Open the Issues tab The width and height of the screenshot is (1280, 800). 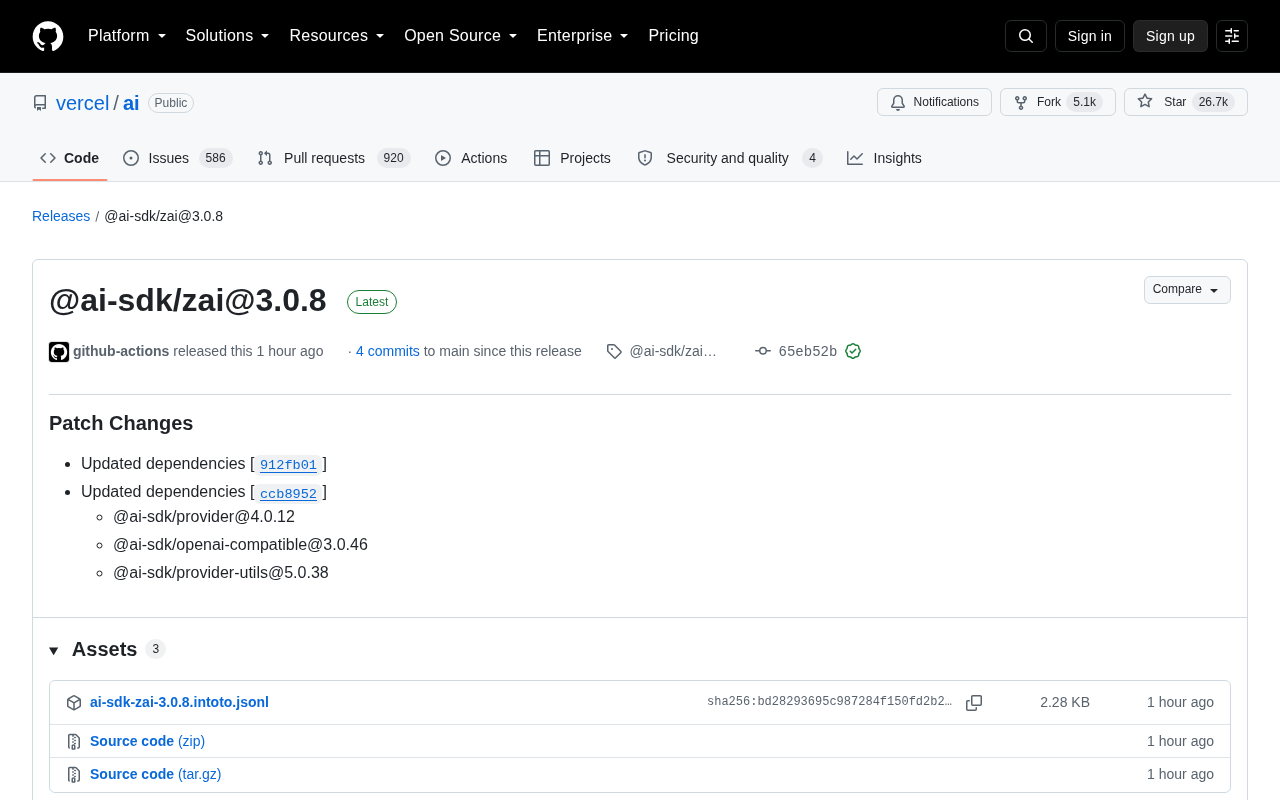177,158
